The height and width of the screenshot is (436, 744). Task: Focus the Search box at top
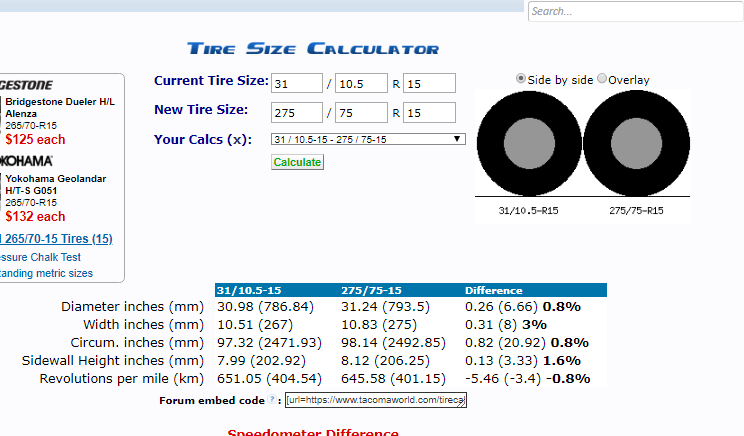(x=635, y=12)
